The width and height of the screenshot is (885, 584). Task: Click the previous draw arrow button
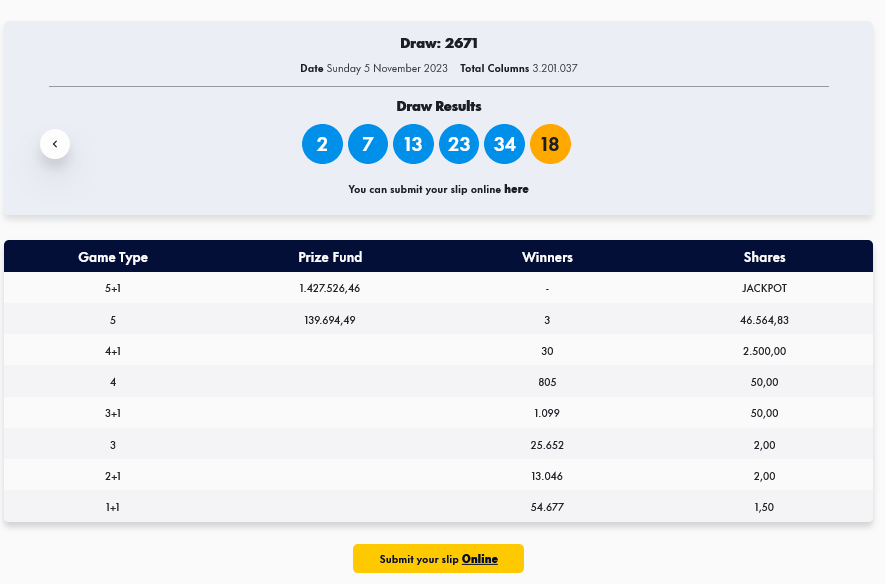click(x=55, y=144)
